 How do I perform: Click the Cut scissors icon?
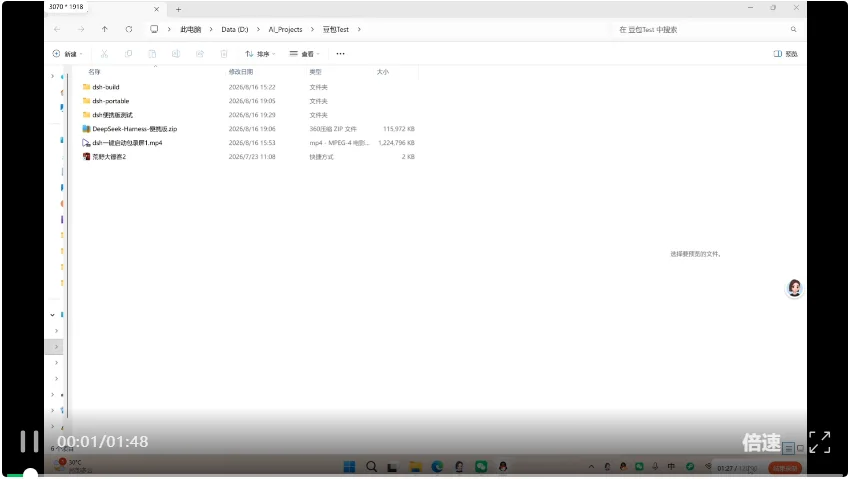[105, 54]
